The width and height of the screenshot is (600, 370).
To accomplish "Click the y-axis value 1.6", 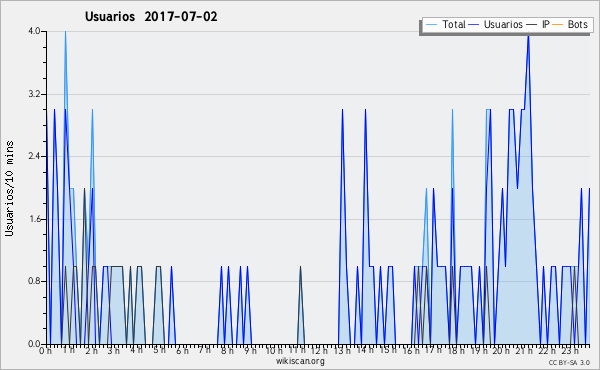I will (34, 219).
